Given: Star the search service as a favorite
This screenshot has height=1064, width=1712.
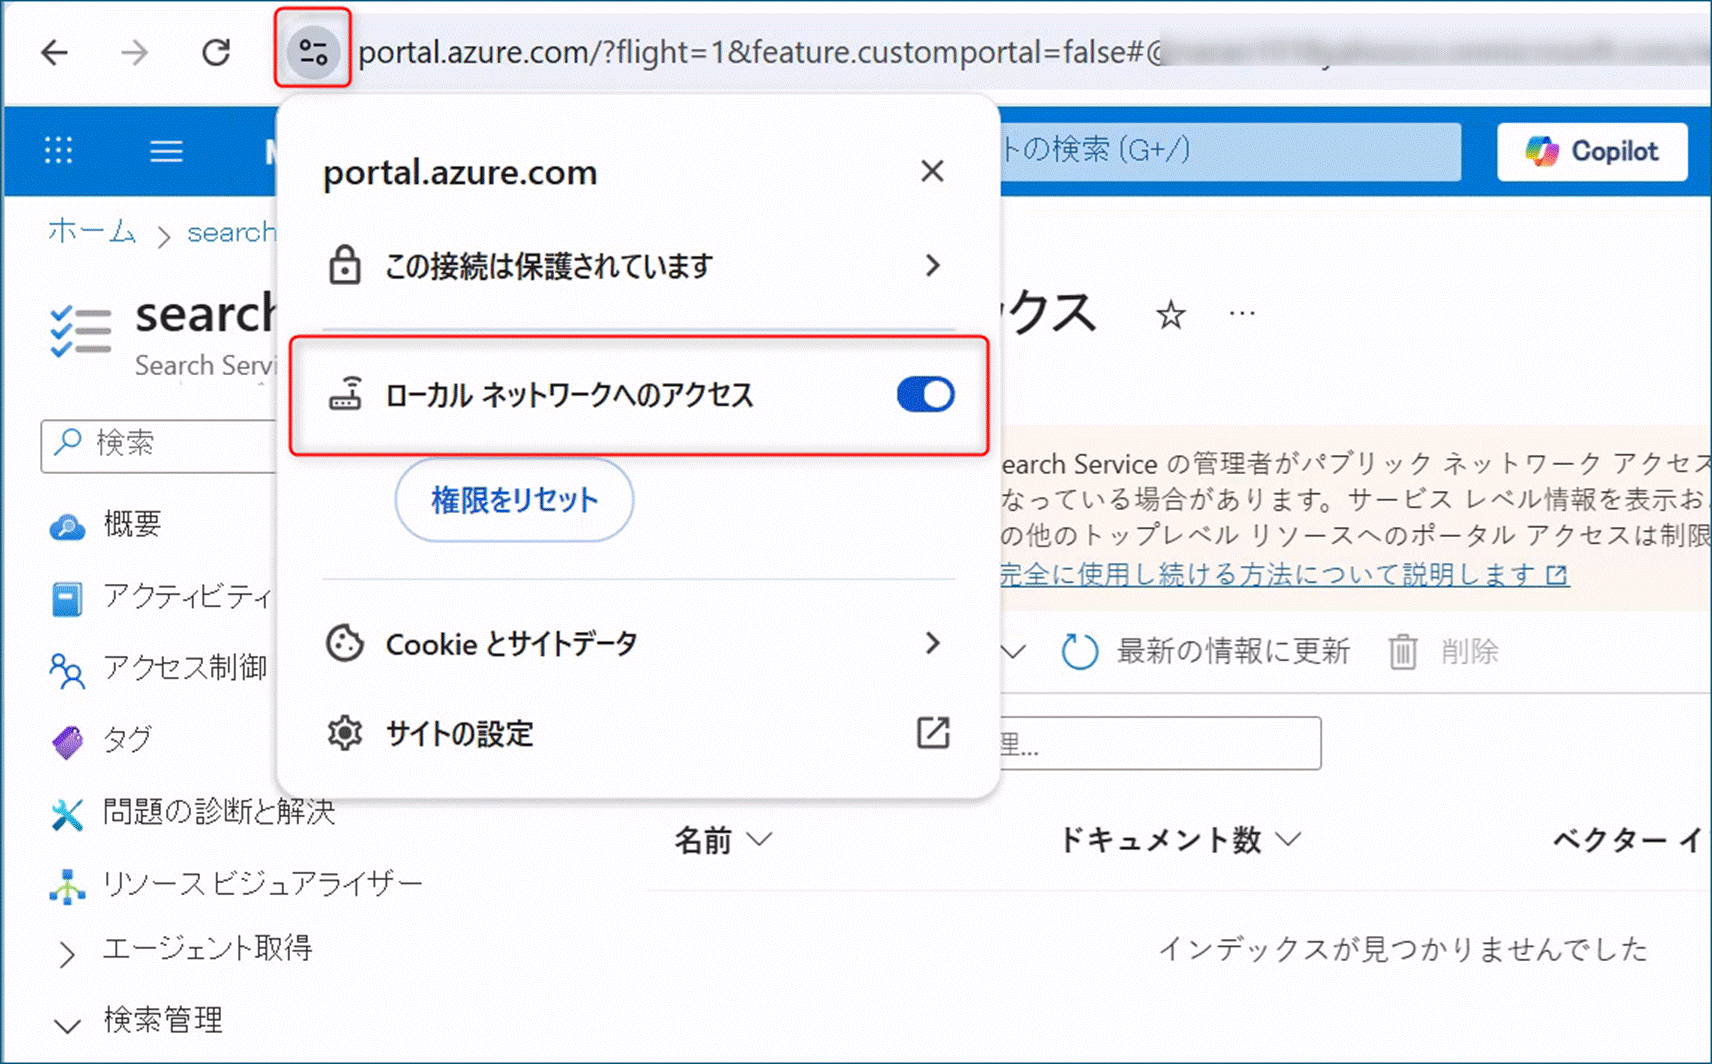Looking at the screenshot, I should [x=1170, y=315].
